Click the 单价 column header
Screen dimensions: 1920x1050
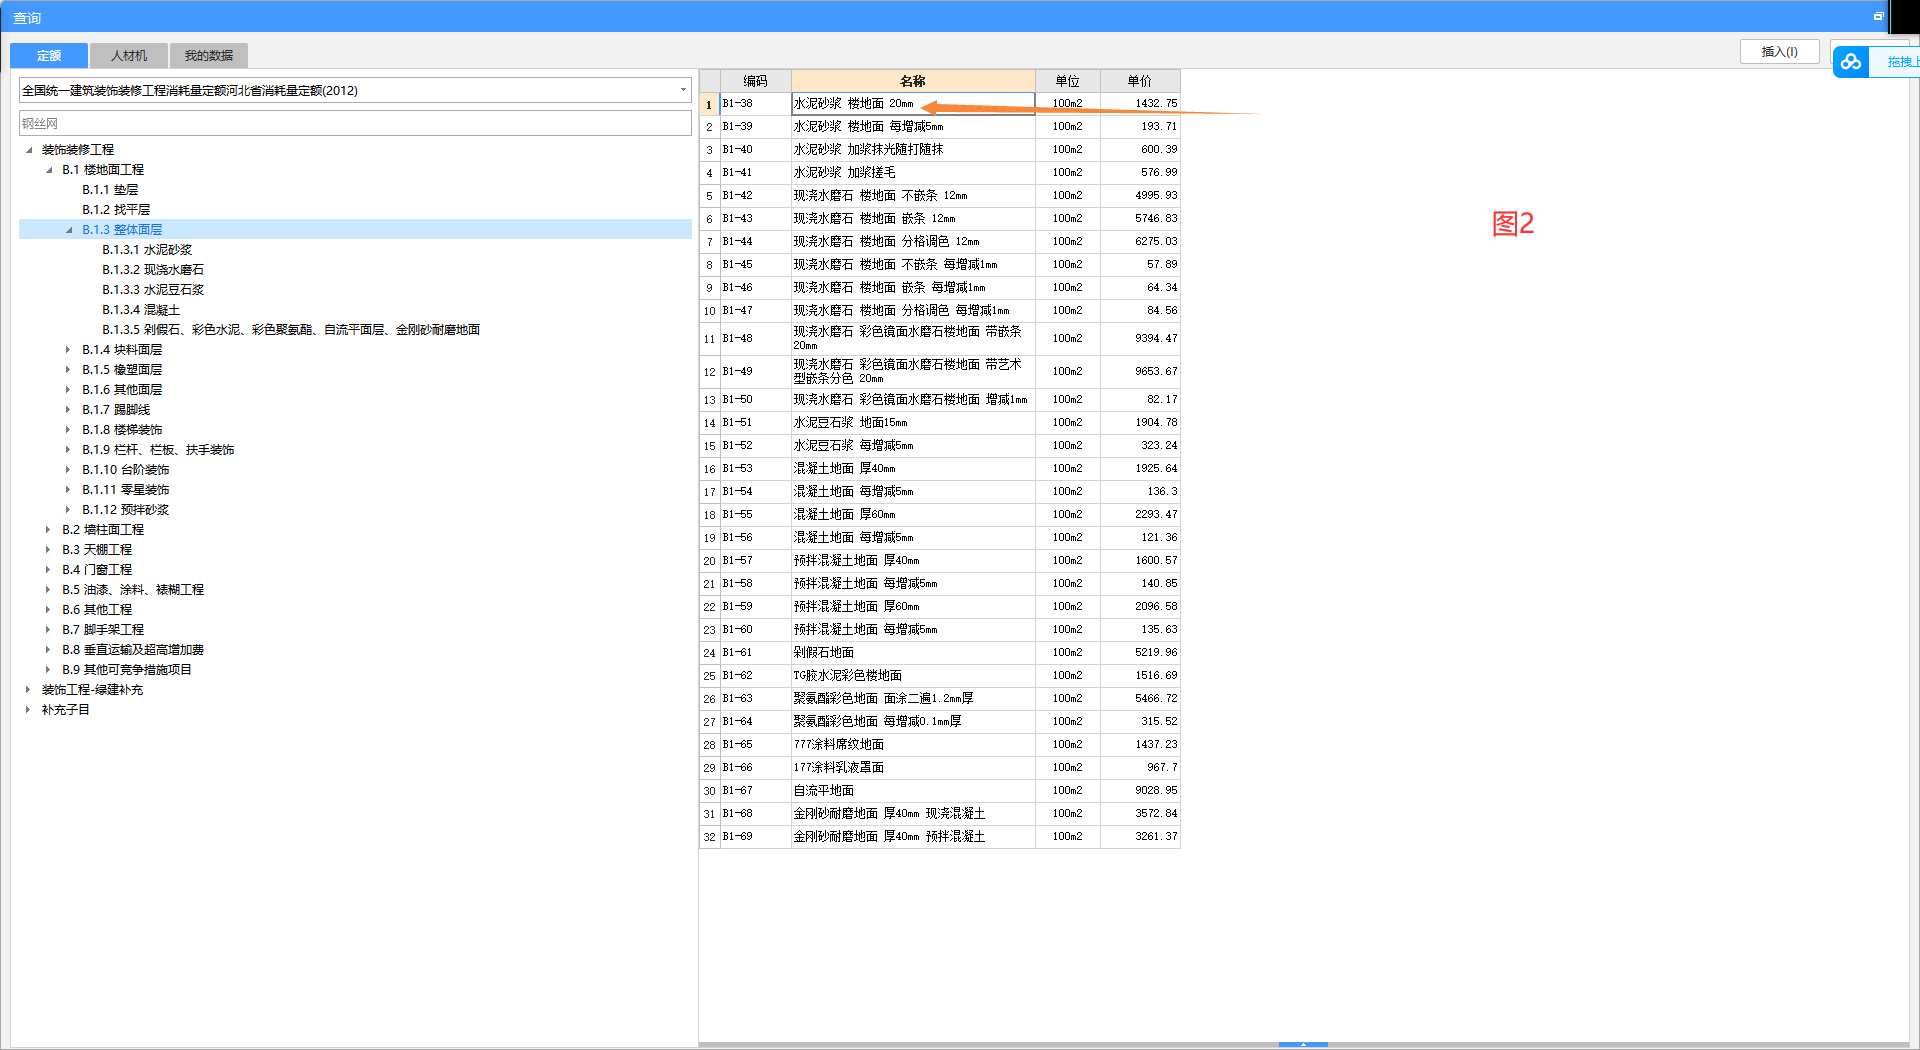pos(1140,81)
